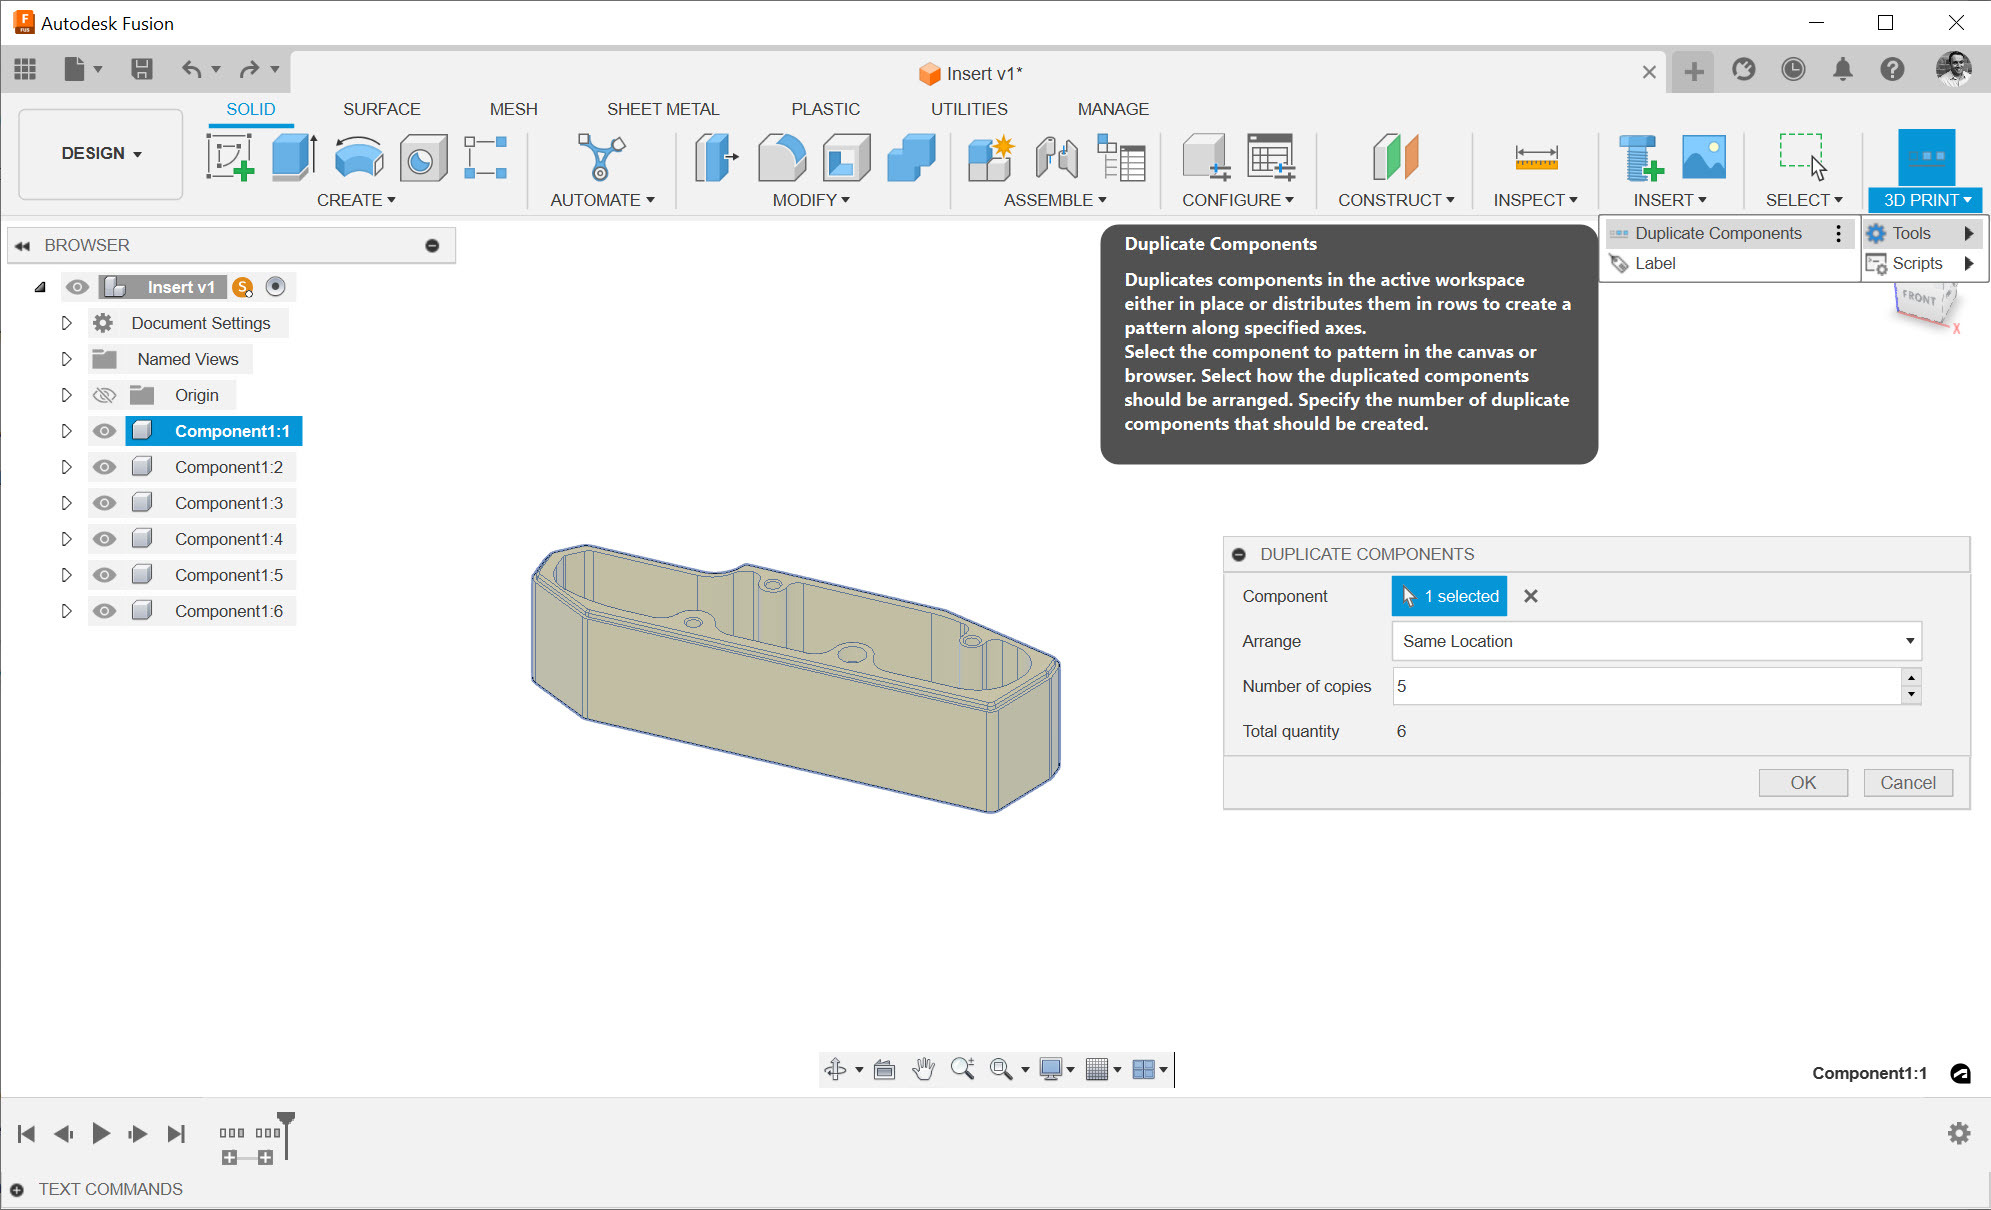Activate the Insert v1 radio button
The image size is (1991, 1210).
pos(276,287)
